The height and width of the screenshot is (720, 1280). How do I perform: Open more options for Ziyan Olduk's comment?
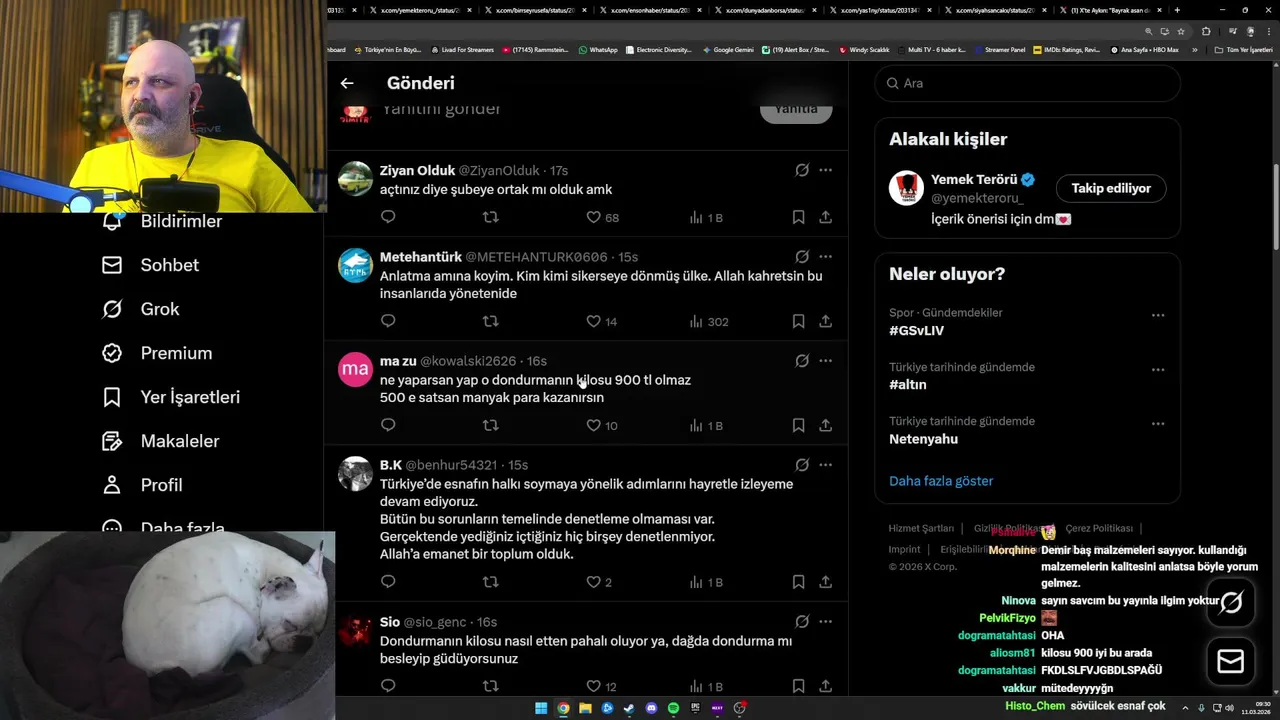(x=825, y=170)
